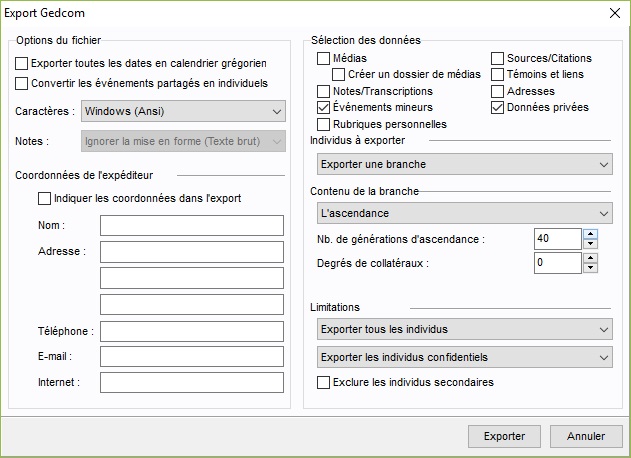The width and height of the screenshot is (631, 458).
Task: Click the first Adresse line field
Action: tap(192, 252)
